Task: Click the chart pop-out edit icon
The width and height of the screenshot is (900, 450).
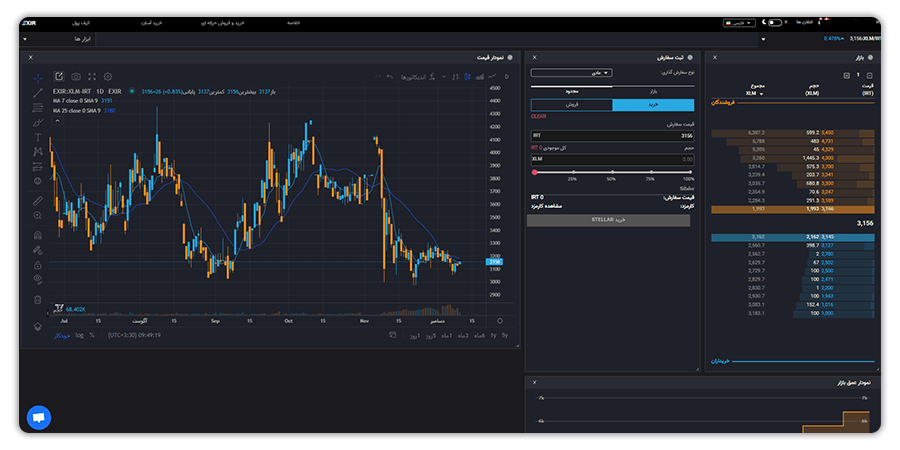Action: pos(59,76)
